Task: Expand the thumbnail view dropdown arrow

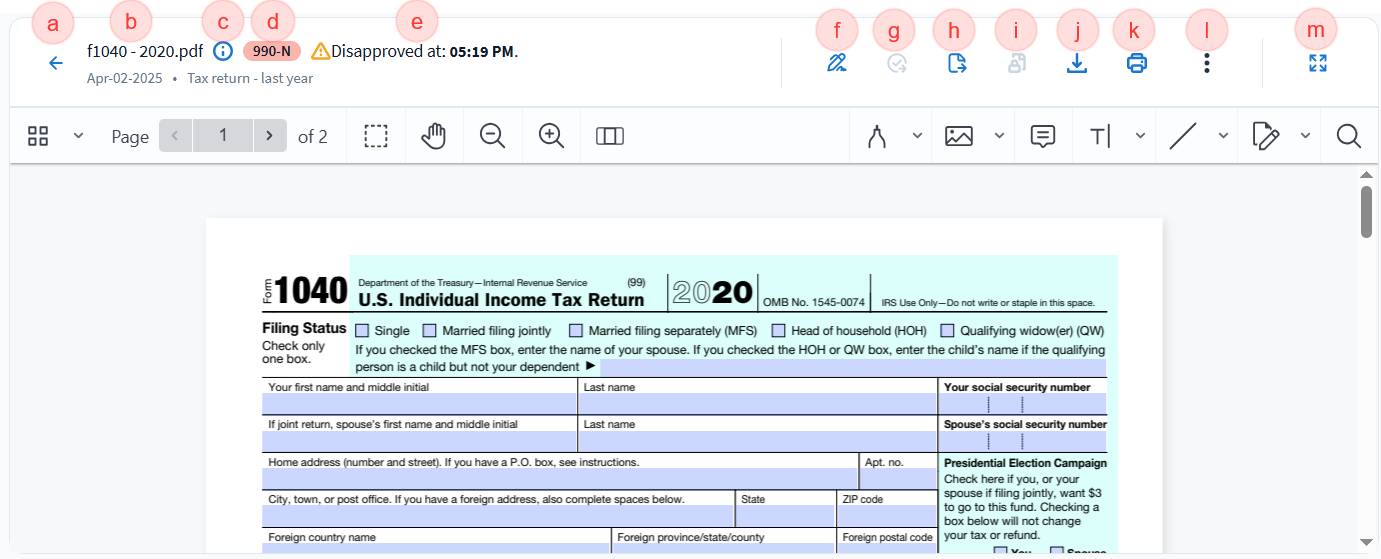Action: coord(79,136)
